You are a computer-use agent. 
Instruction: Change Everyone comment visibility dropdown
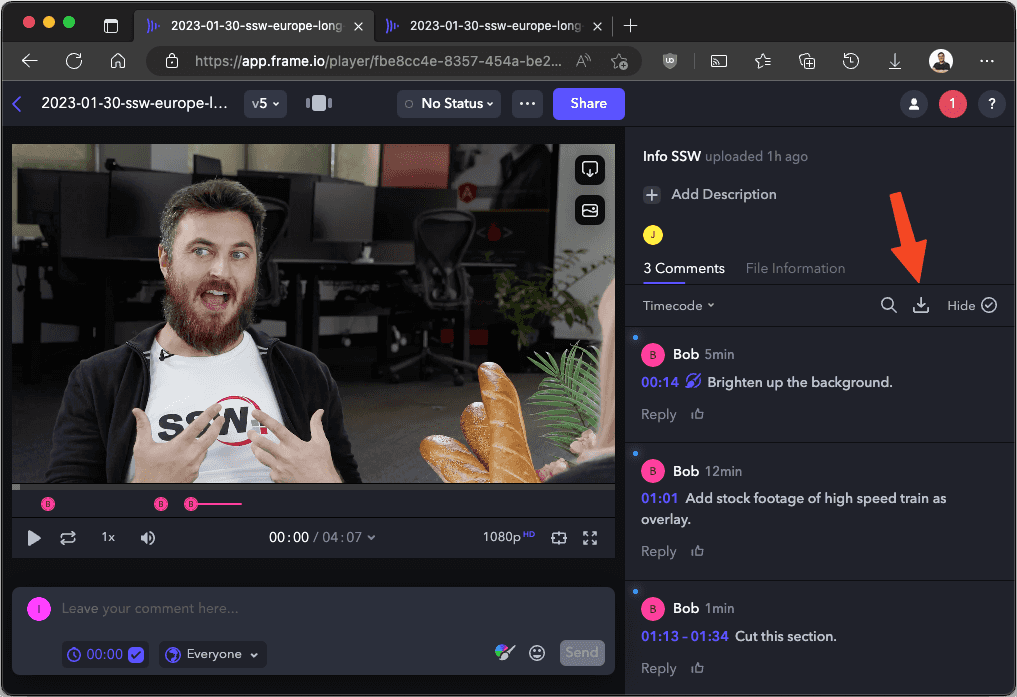pos(212,654)
